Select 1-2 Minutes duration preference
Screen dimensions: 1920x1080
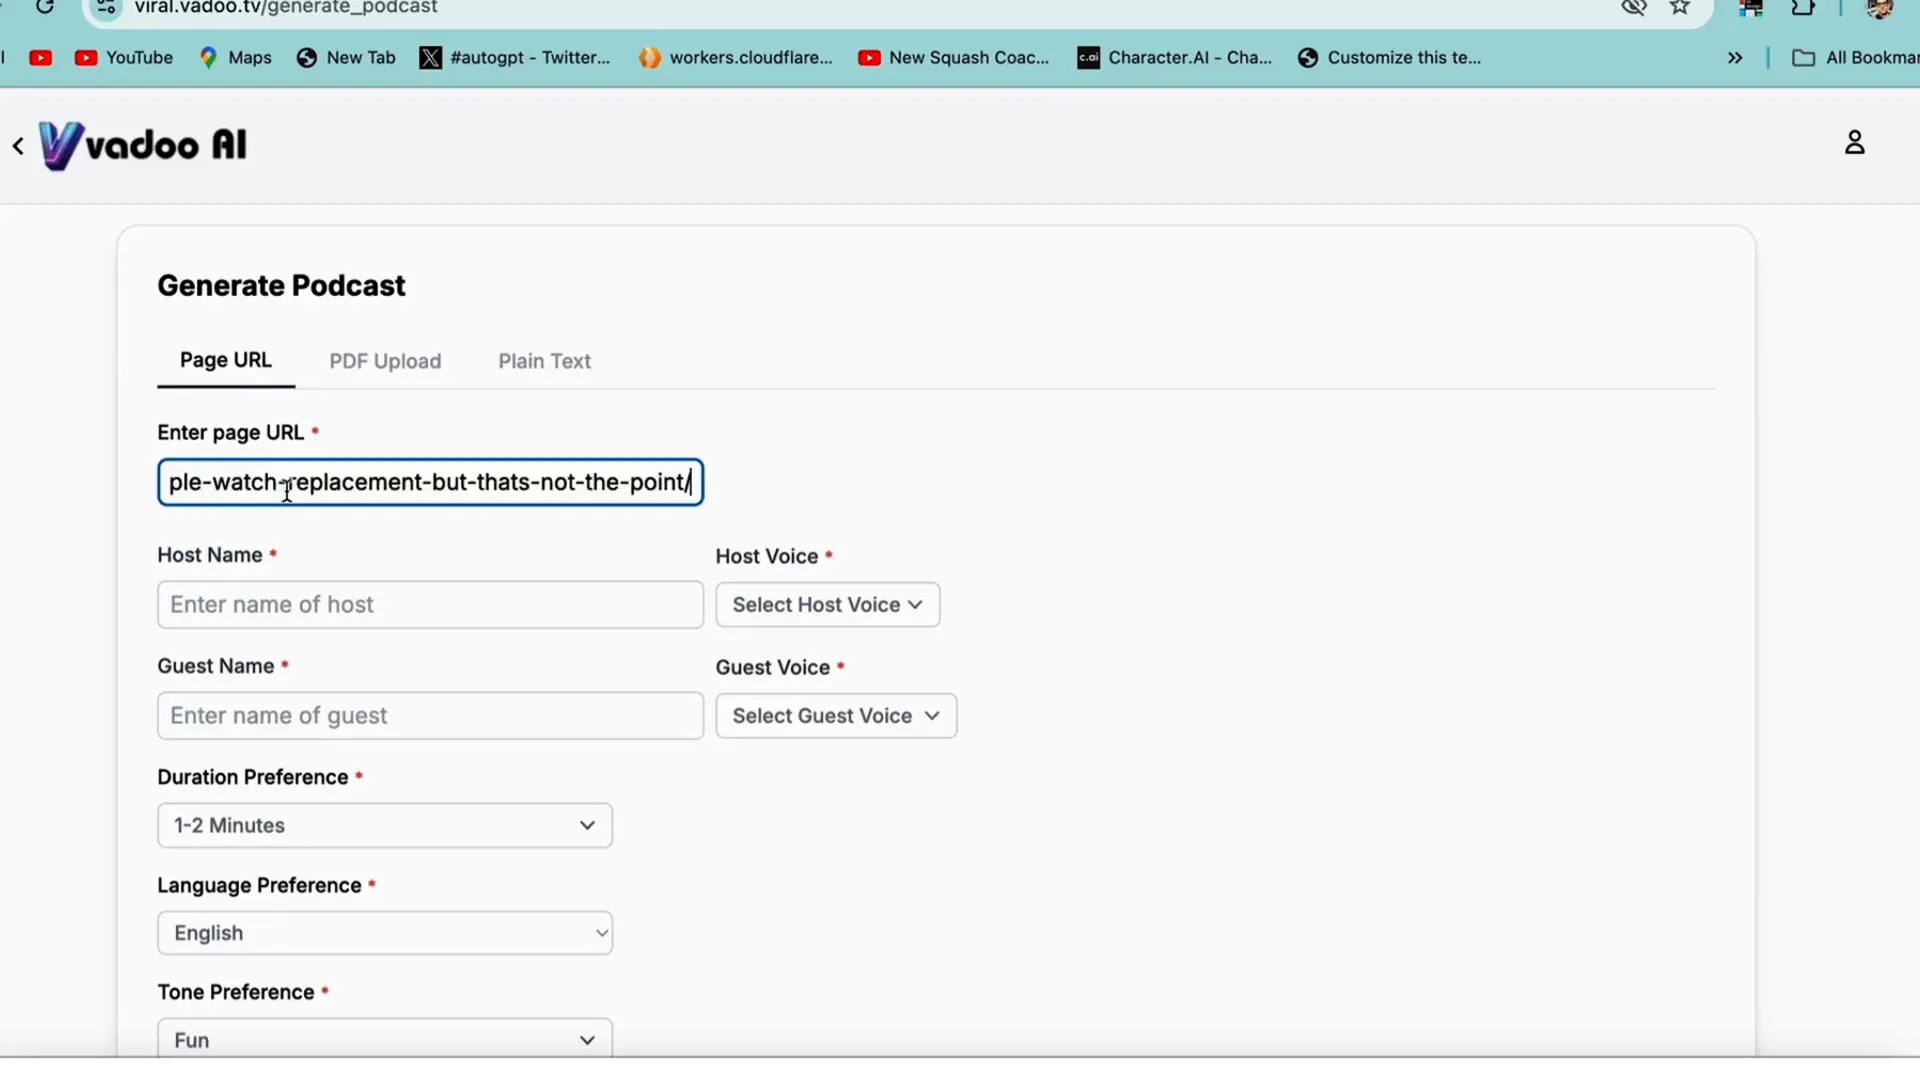click(x=385, y=824)
